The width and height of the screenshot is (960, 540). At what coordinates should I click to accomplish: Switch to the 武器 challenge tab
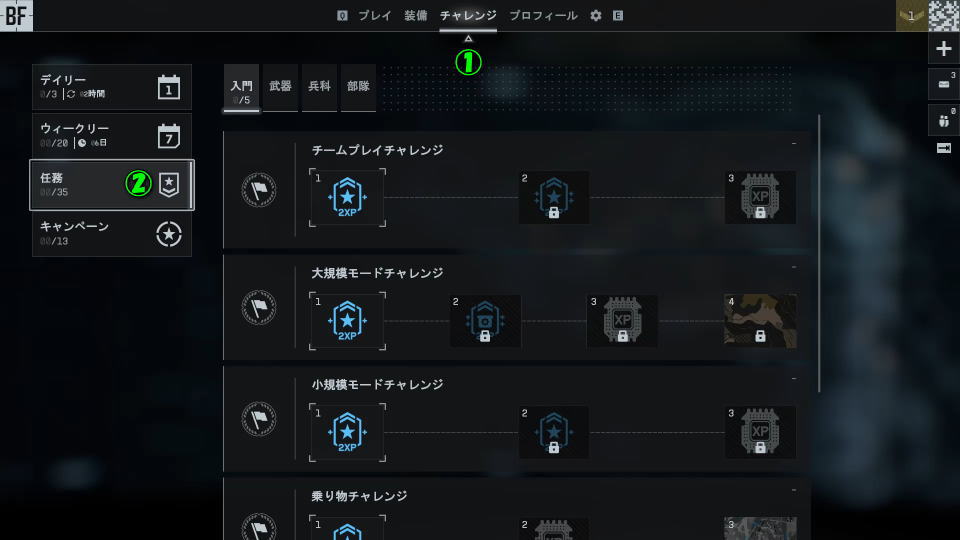[x=280, y=87]
